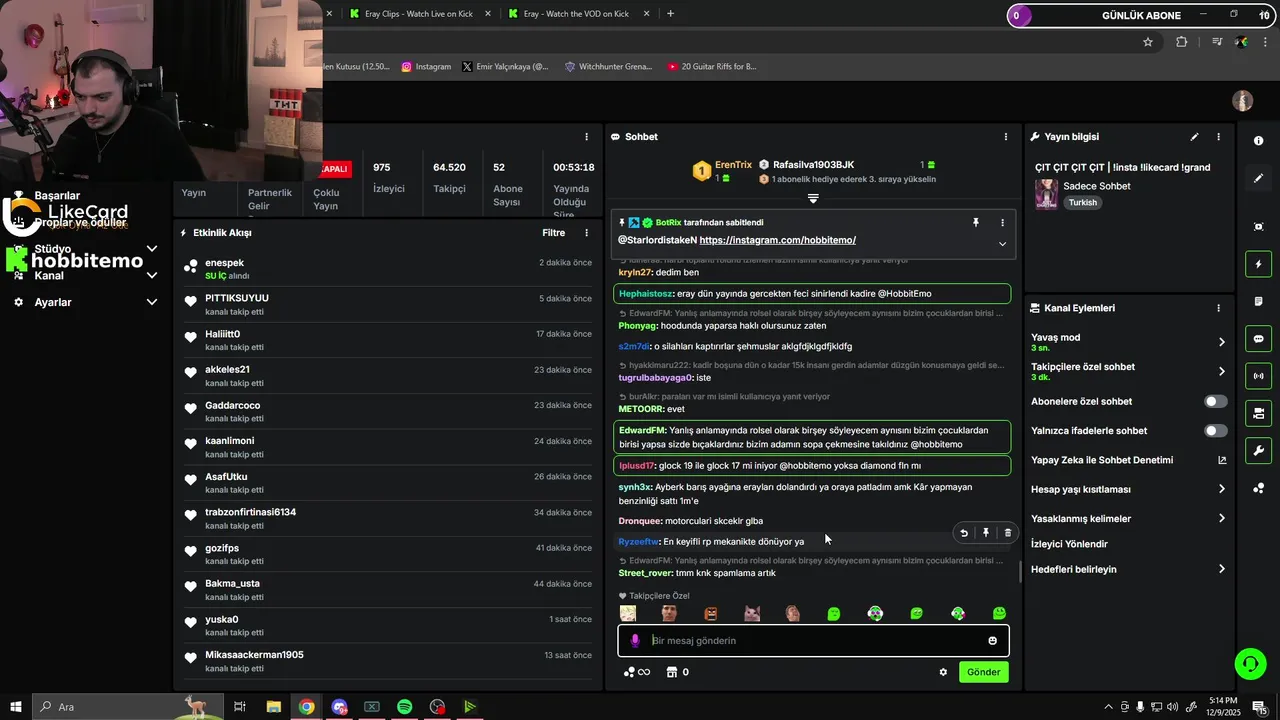Viewport: 1280px width, 720px height.
Task: Expand the Kanal sidebar section
Action: [x=152, y=275]
